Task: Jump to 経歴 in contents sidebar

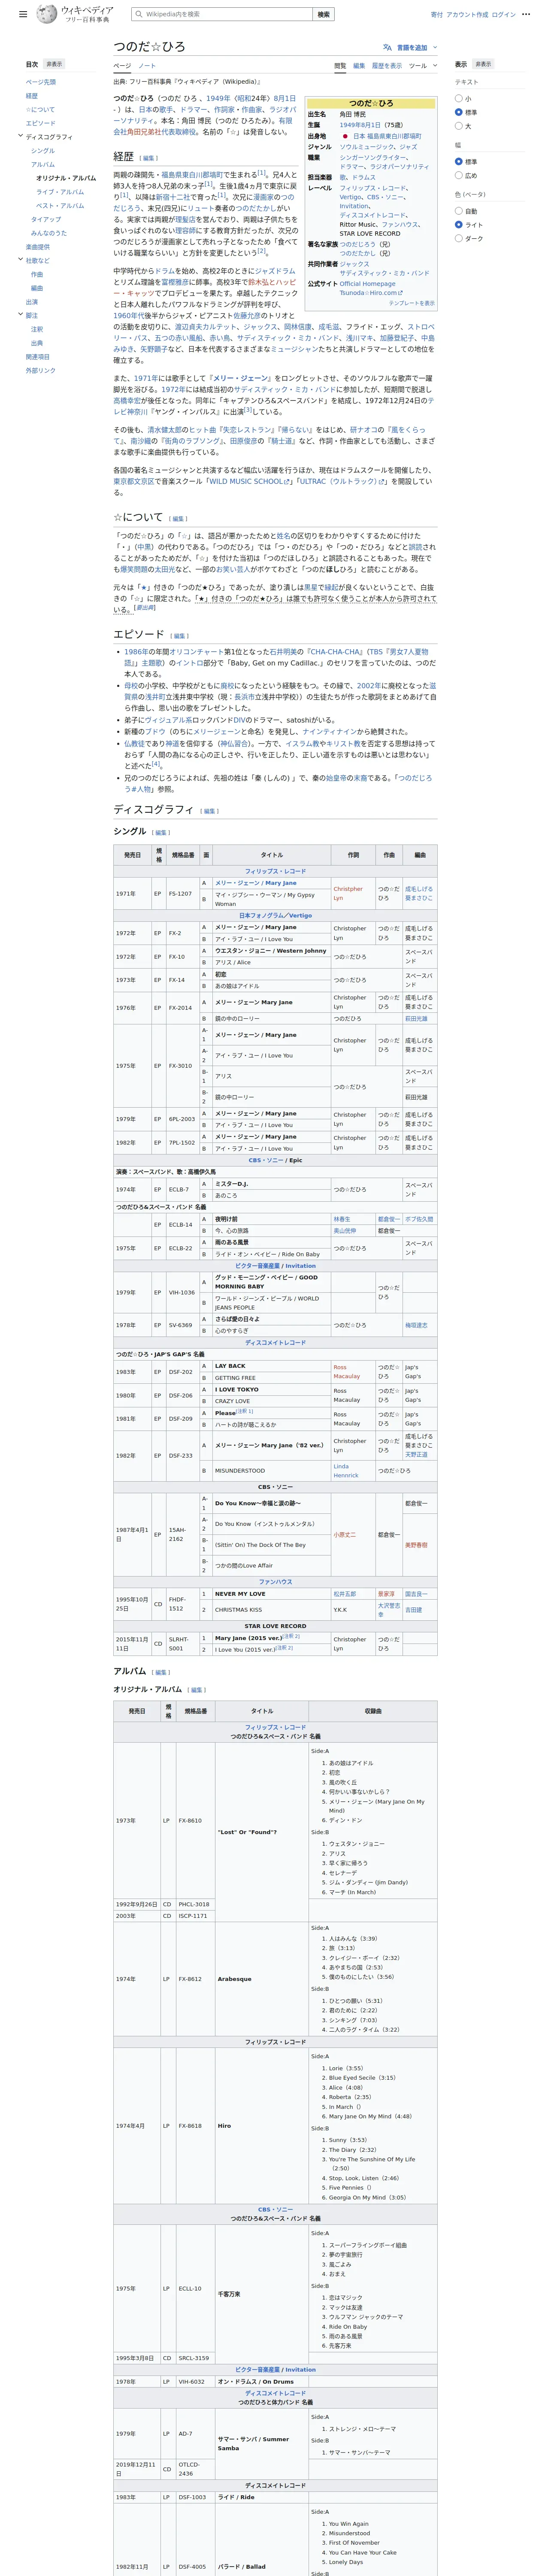Action: pos(32,96)
